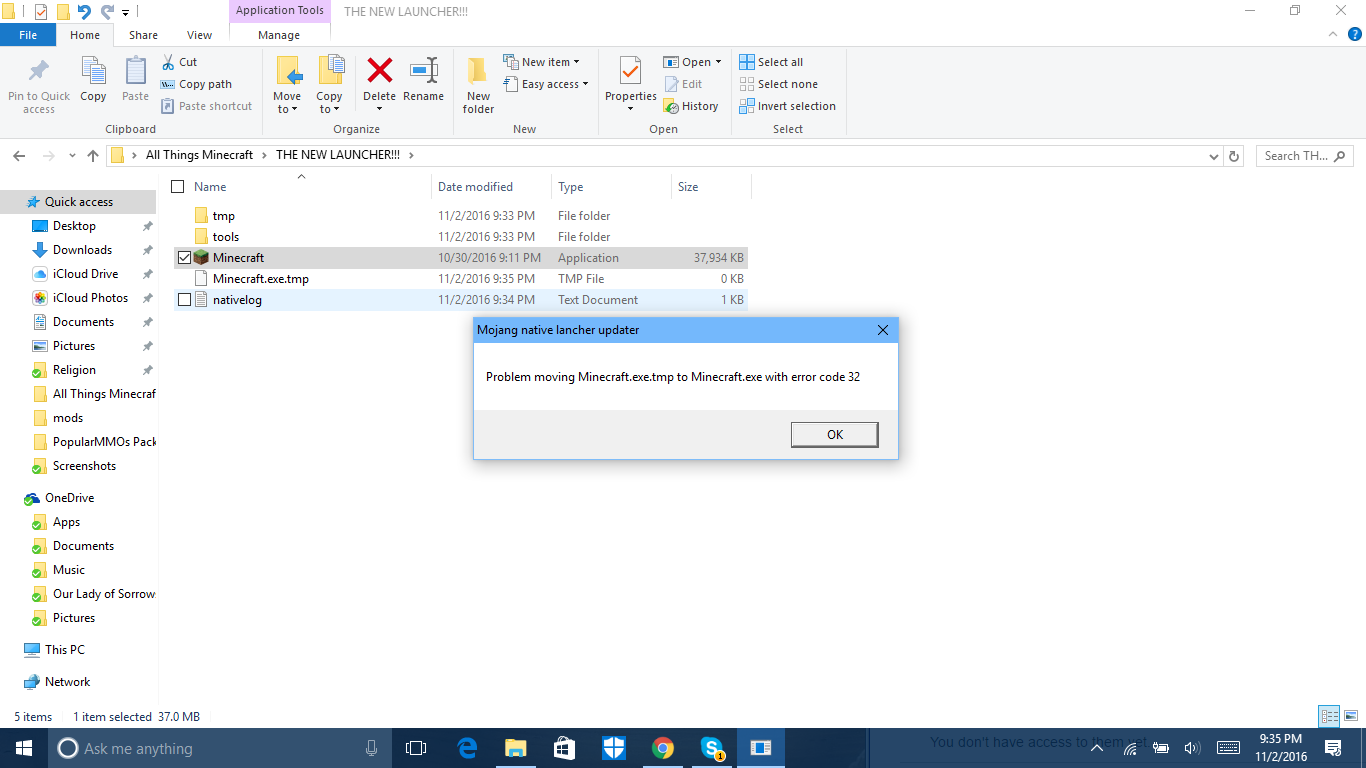
Task: Open Customize Quick Access Toolbar dropdown
Action: point(125,13)
